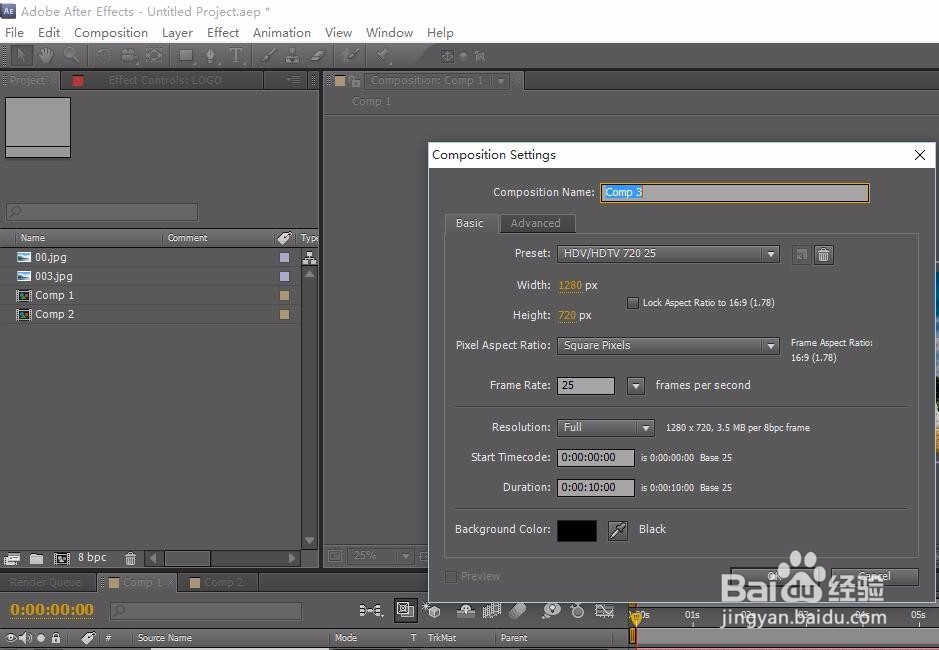The width and height of the screenshot is (939, 650).
Task: Select the Unified Camera tool
Action: tap(128, 56)
